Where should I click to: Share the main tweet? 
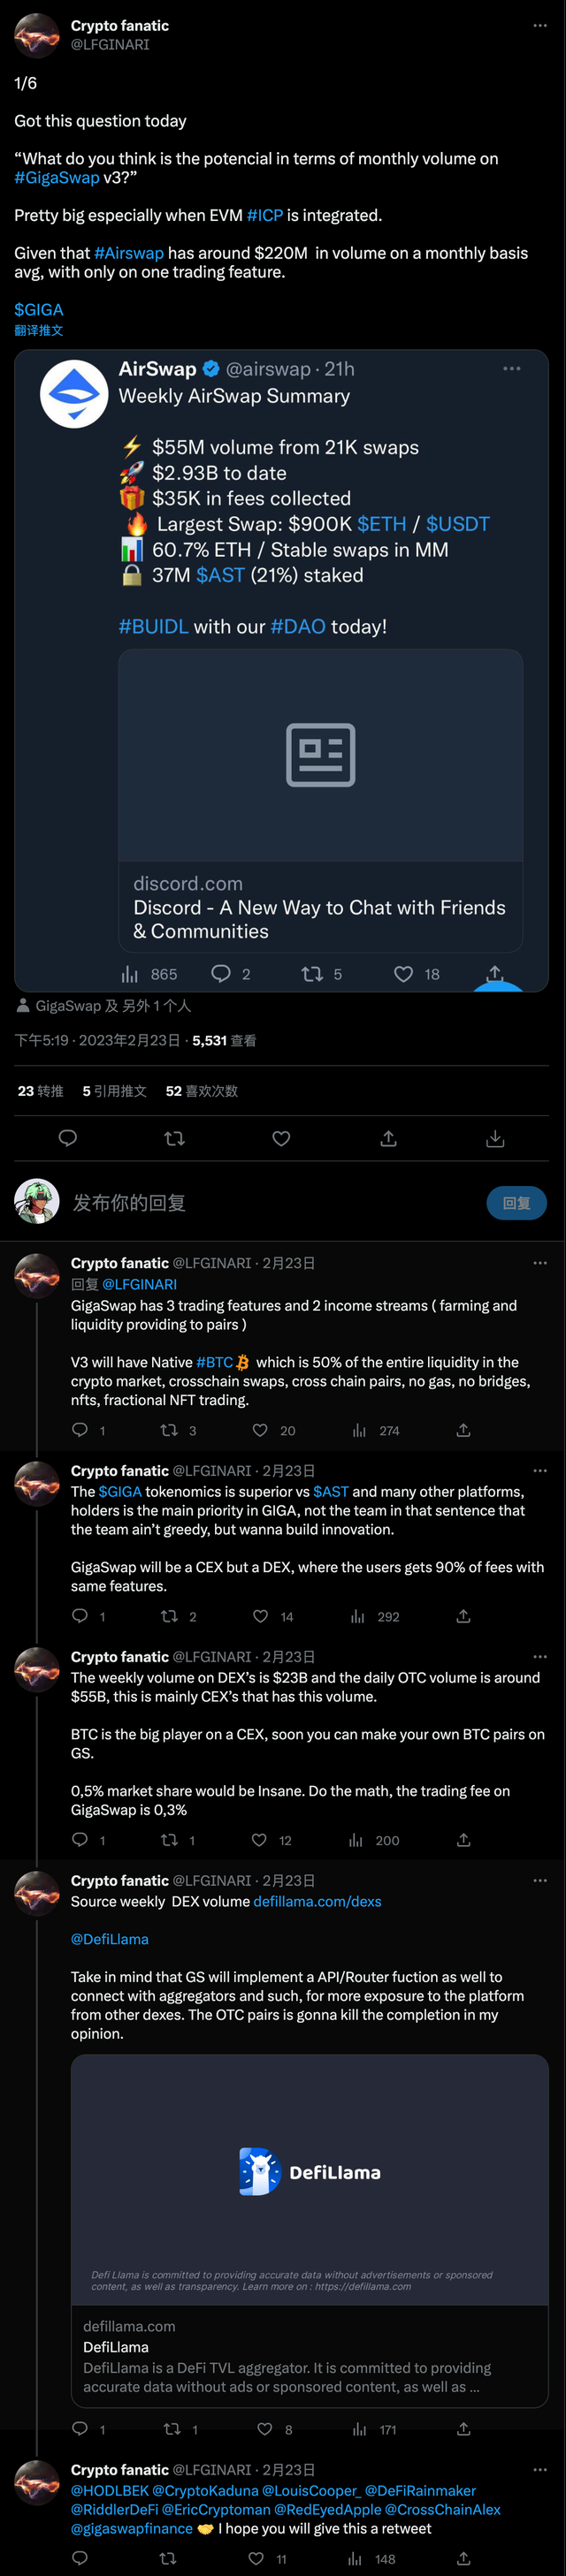[389, 1138]
